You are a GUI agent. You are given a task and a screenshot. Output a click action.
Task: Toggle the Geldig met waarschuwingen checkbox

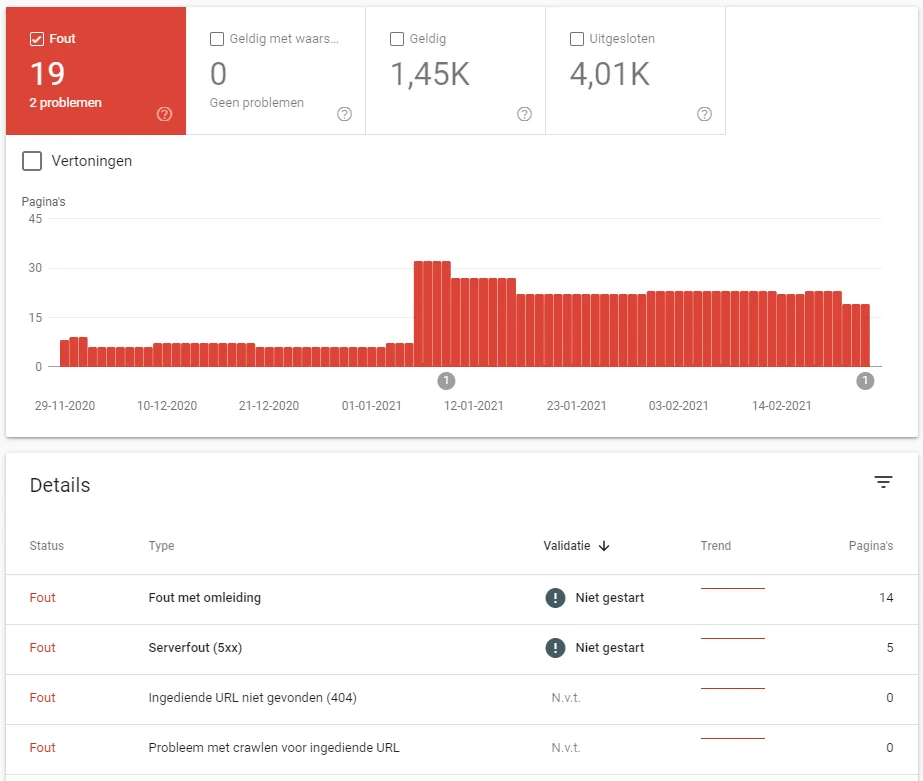tap(217, 39)
